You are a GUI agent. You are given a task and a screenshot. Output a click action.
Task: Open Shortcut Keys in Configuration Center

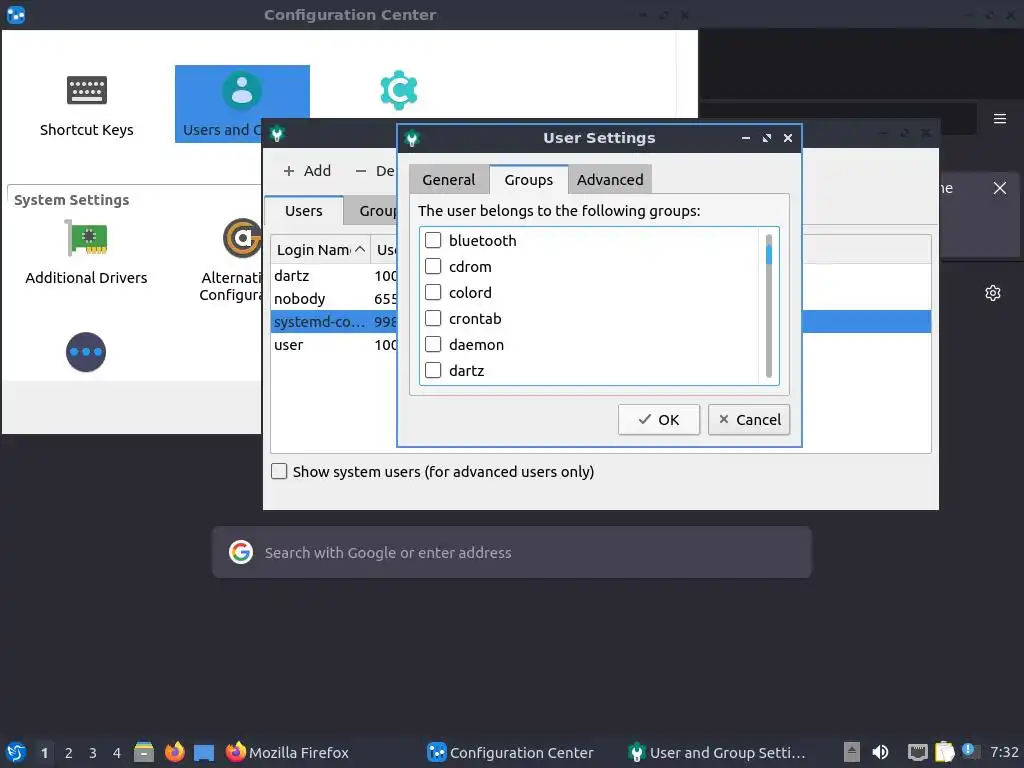(86, 104)
